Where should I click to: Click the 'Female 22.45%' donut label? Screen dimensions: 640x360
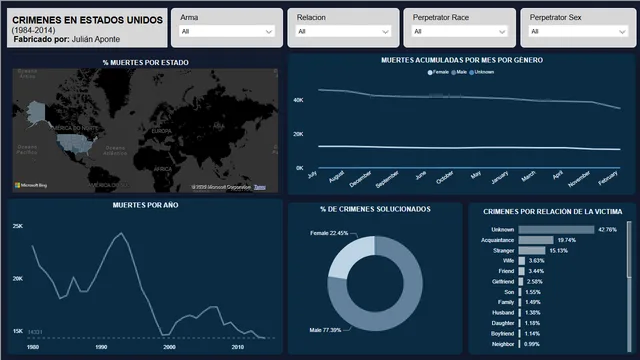pyautogui.click(x=329, y=233)
